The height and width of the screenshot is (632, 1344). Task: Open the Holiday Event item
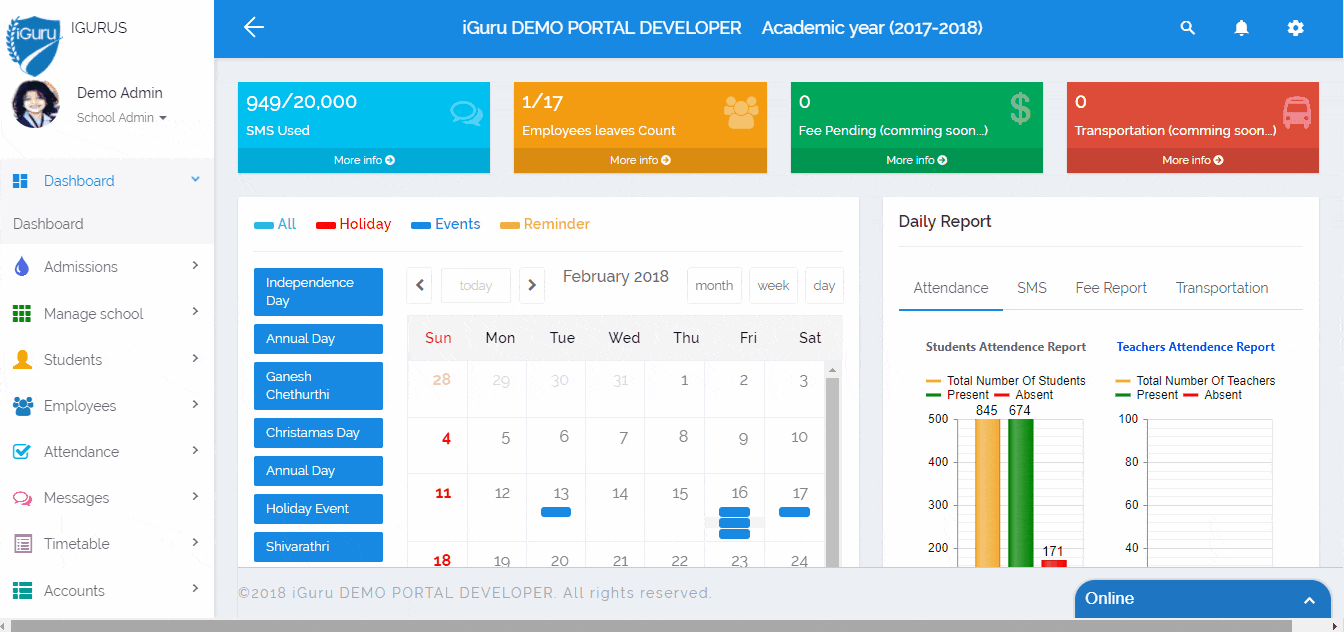[x=318, y=509]
